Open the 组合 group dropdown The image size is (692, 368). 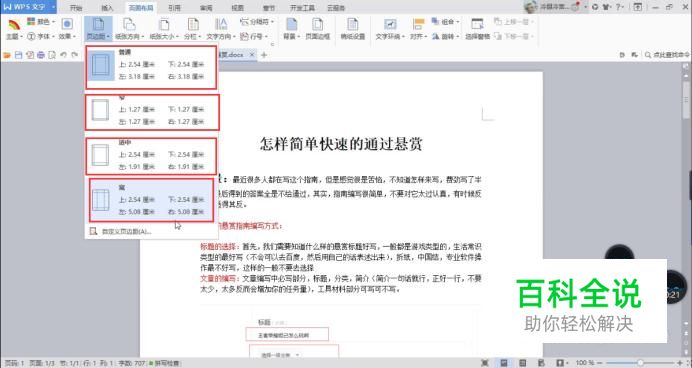tap(445, 22)
